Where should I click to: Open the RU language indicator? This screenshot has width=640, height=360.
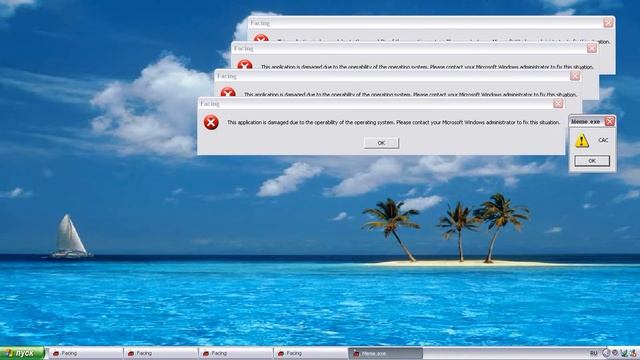pos(593,353)
